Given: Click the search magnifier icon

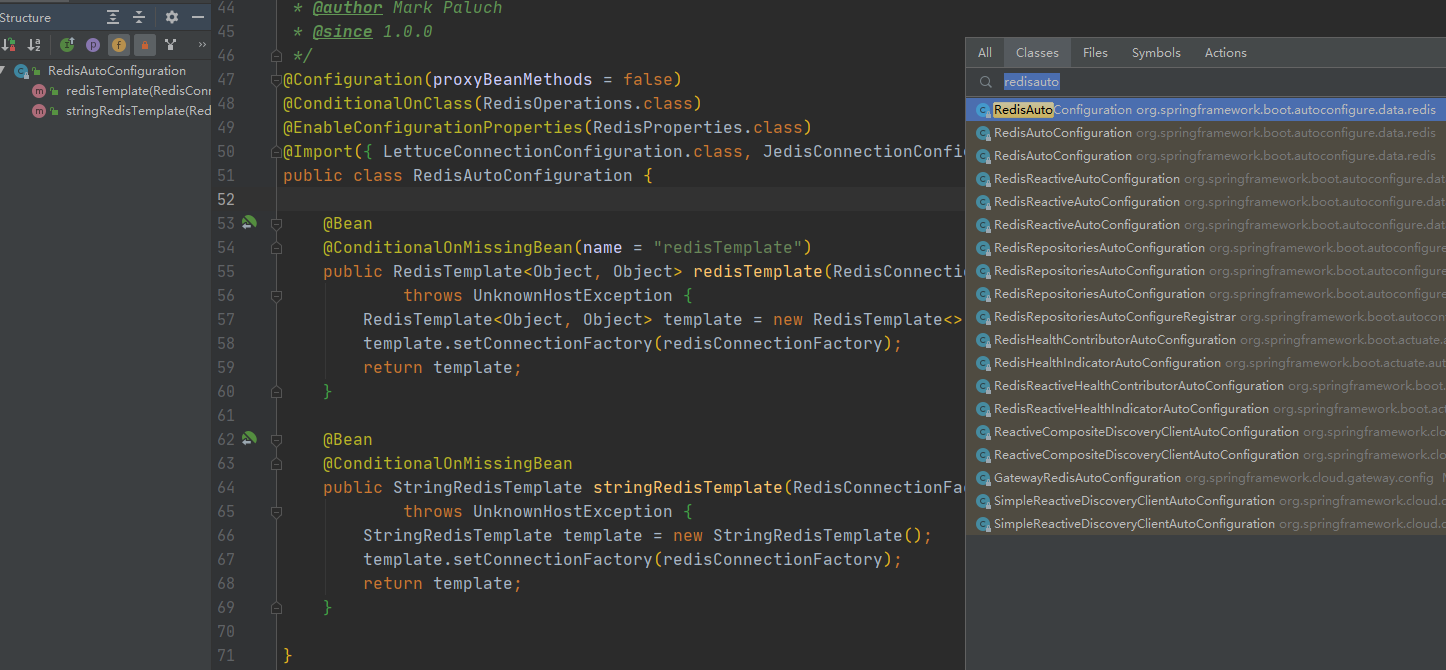Looking at the screenshot, I should (x=985, y=82).
